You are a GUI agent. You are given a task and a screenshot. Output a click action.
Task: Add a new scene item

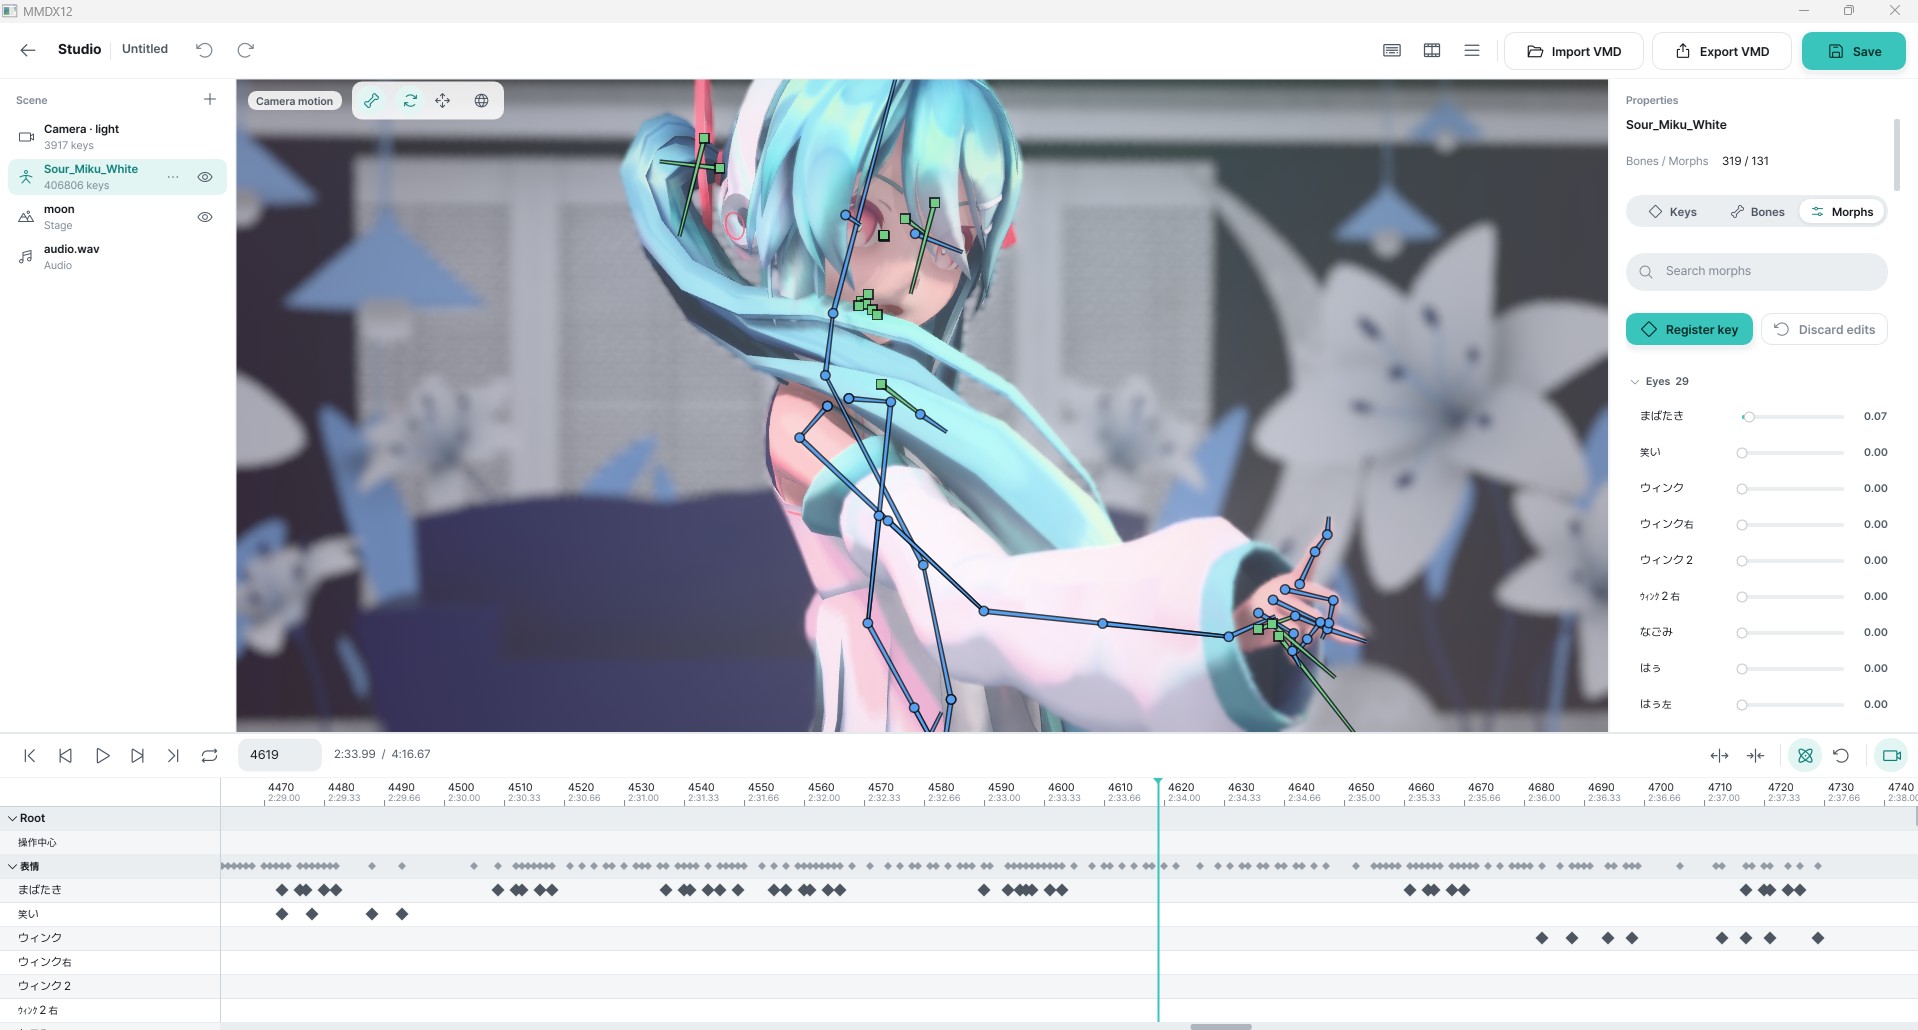[x=210, y=99]
